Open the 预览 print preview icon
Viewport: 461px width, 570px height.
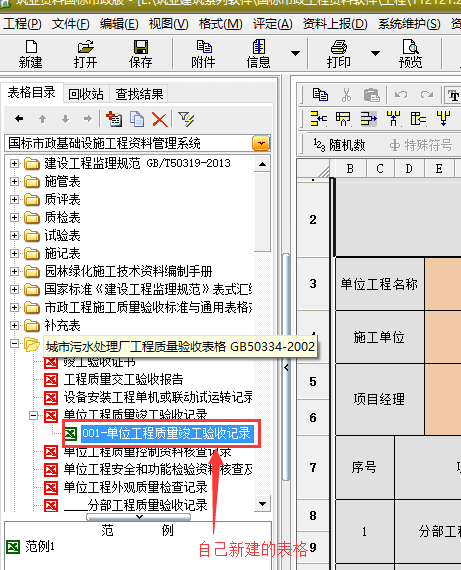(x=410, y=54)
